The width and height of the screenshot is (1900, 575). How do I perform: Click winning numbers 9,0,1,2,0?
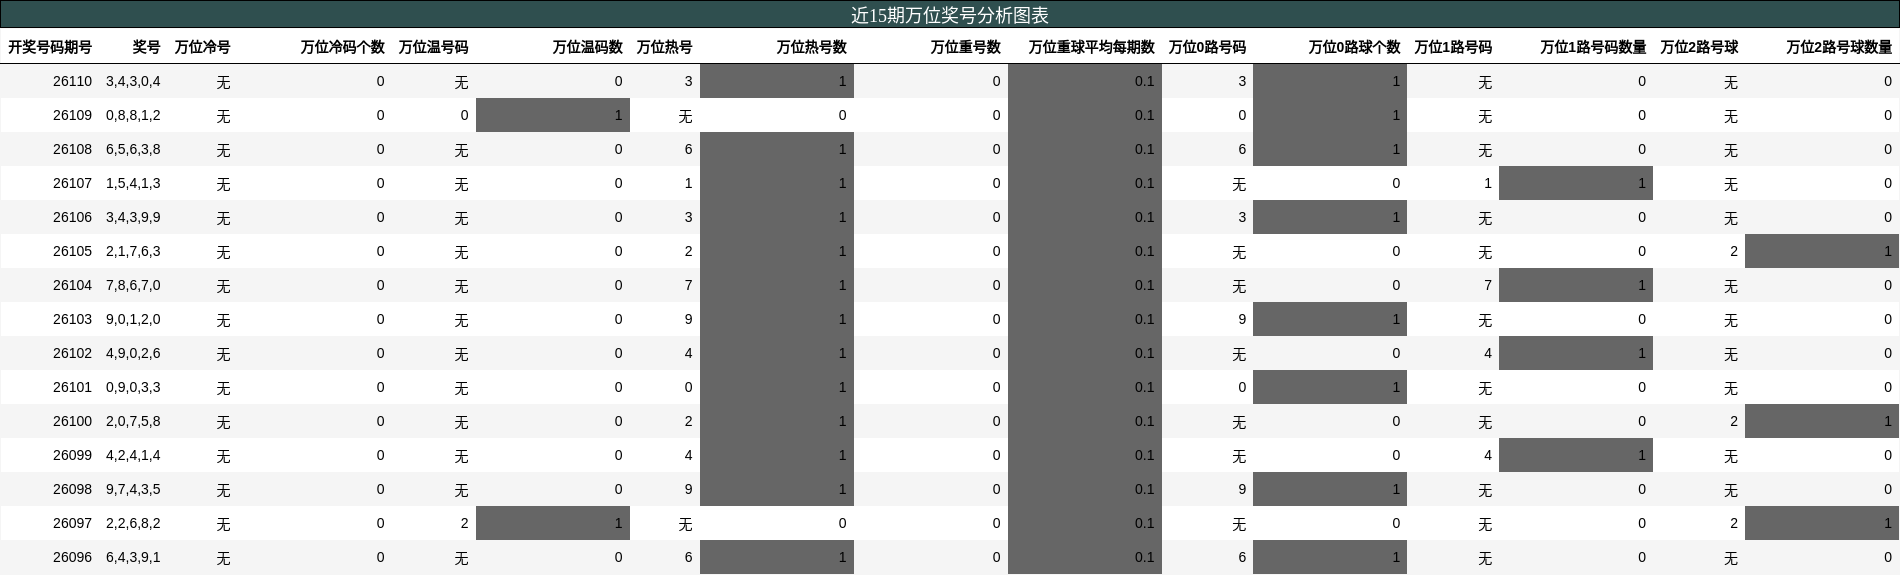pos(133,319)
